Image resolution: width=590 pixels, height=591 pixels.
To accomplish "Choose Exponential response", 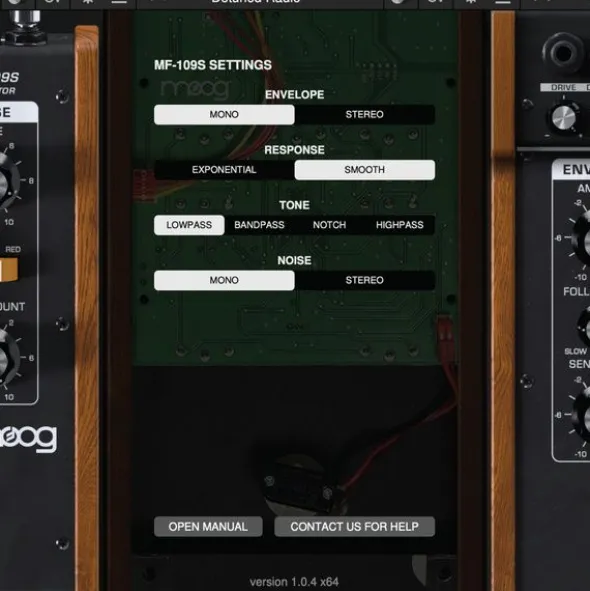I will click(224, 170).
